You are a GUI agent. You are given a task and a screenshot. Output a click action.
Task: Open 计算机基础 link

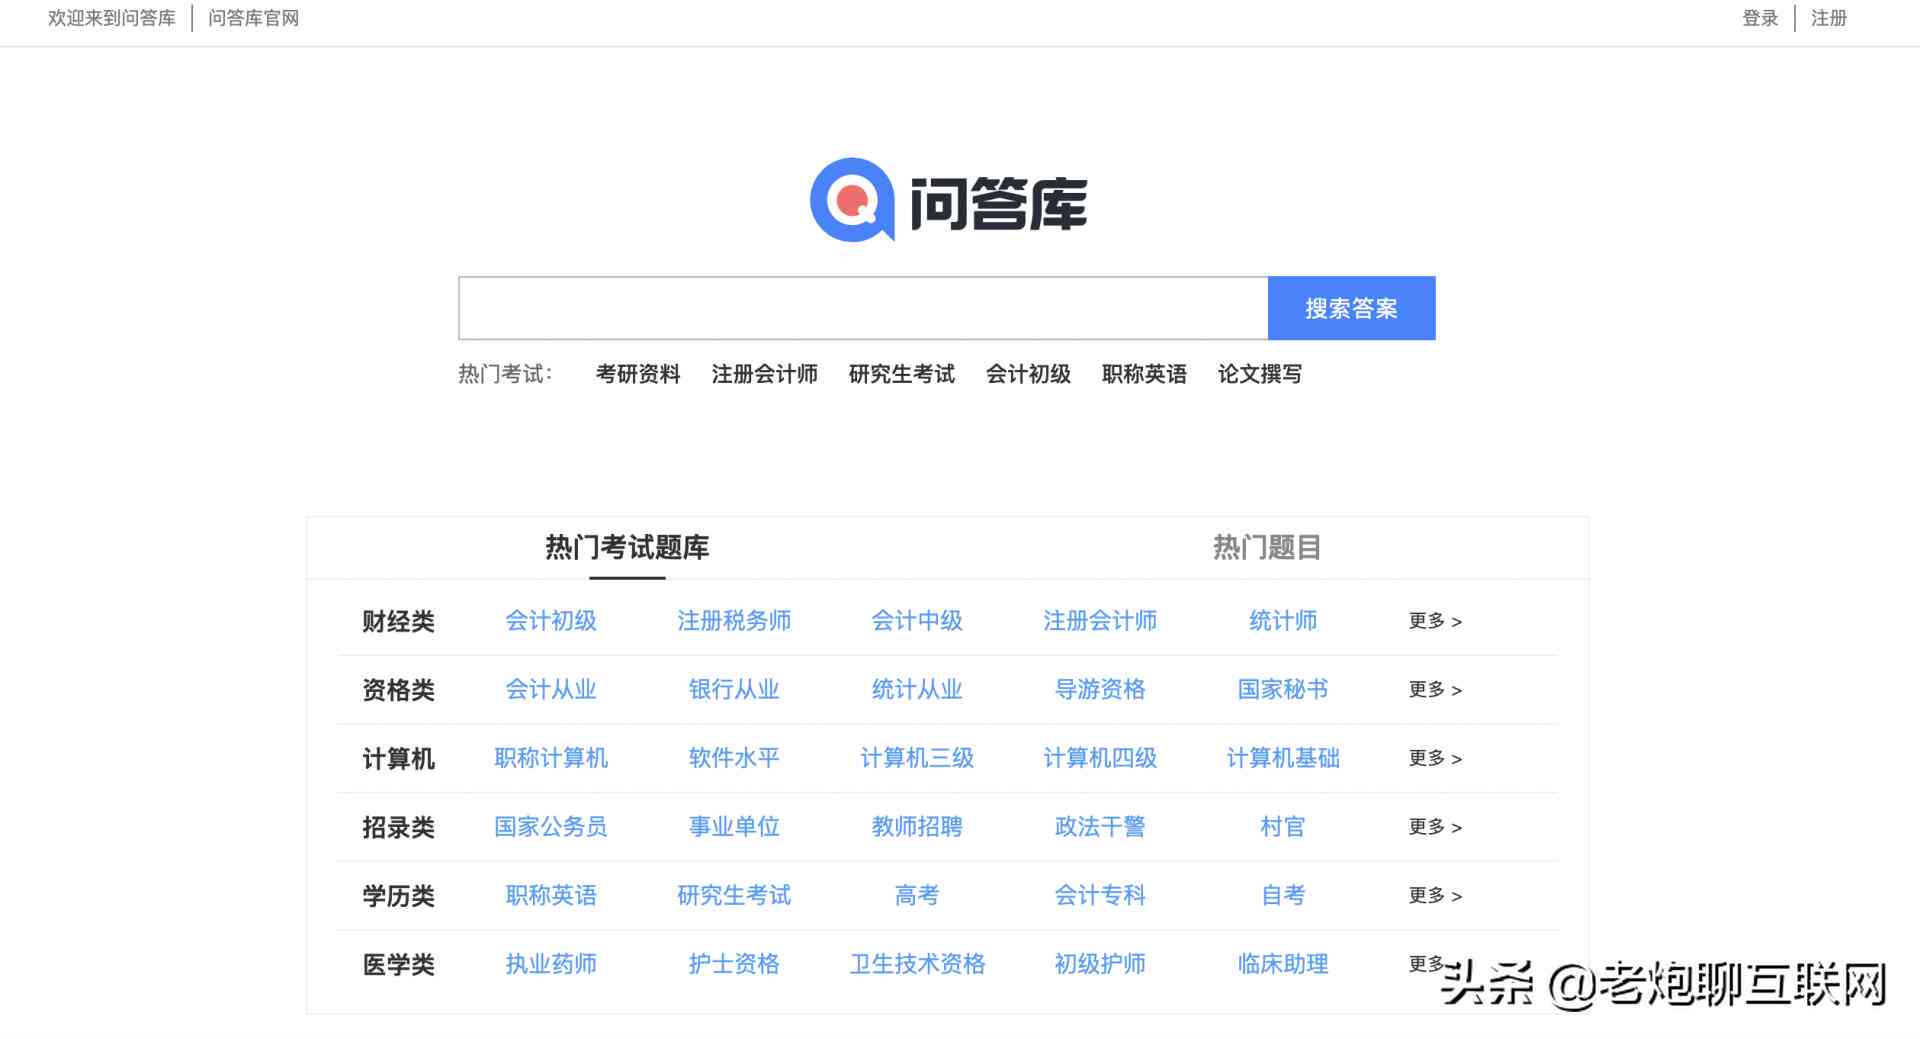pyautogui.click(x=1283, y=758)
